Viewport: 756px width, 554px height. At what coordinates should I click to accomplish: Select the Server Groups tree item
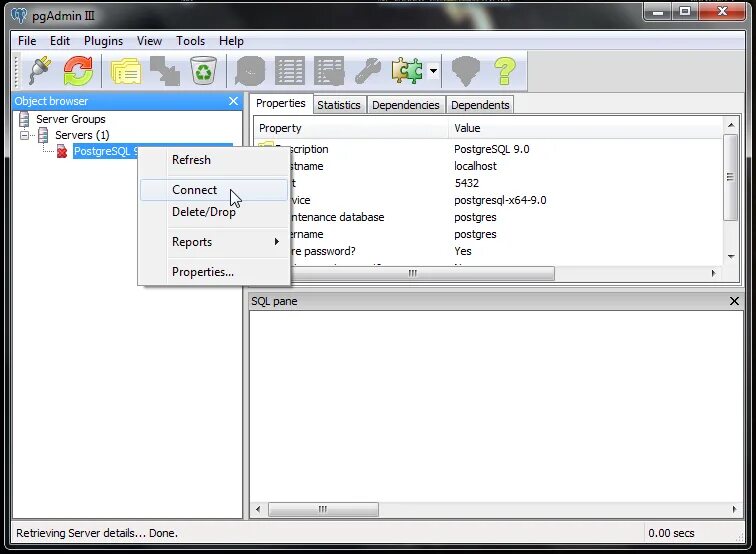coord(70,119)
